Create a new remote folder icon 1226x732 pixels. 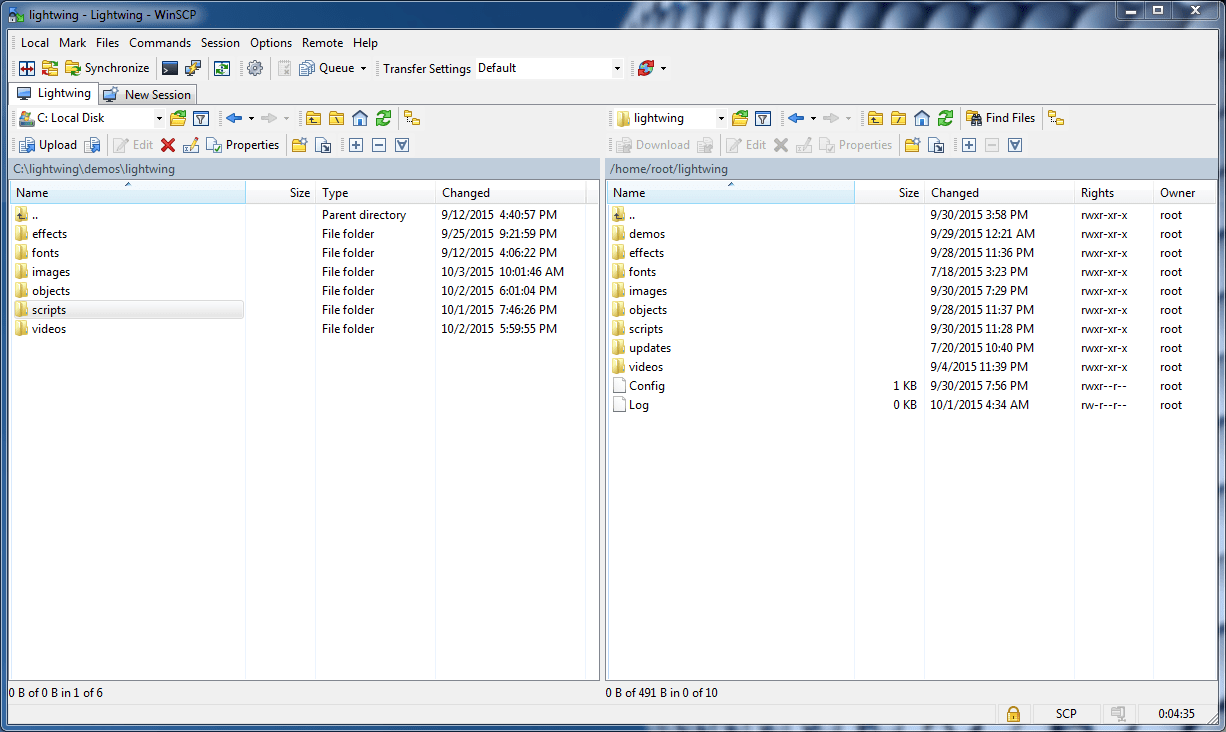[x=912, y=145]
